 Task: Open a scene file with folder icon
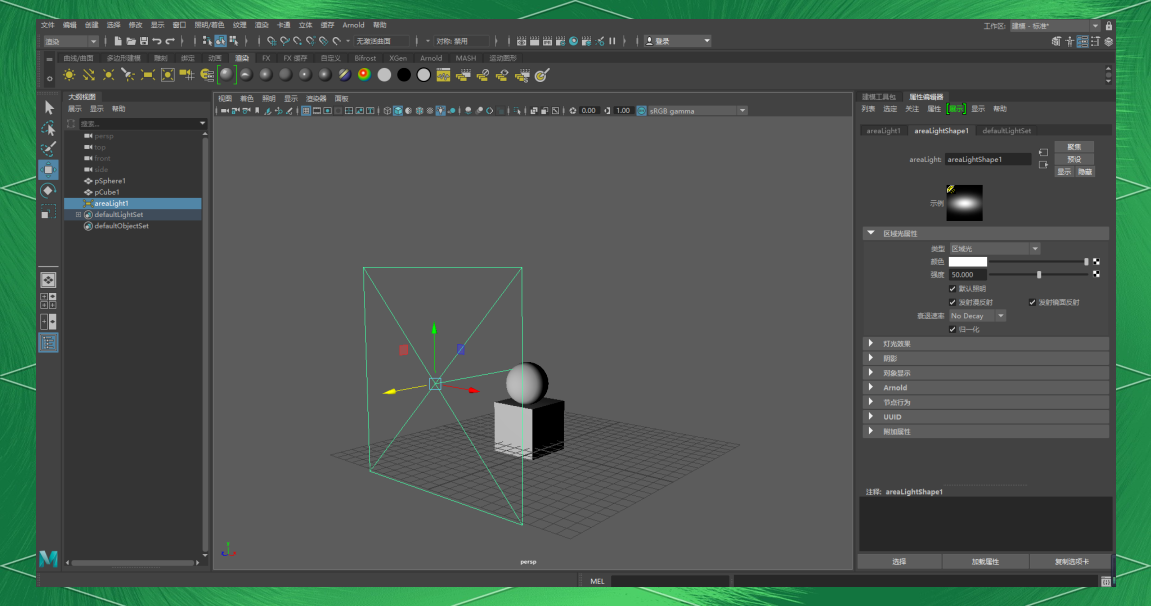coord(131,41)
